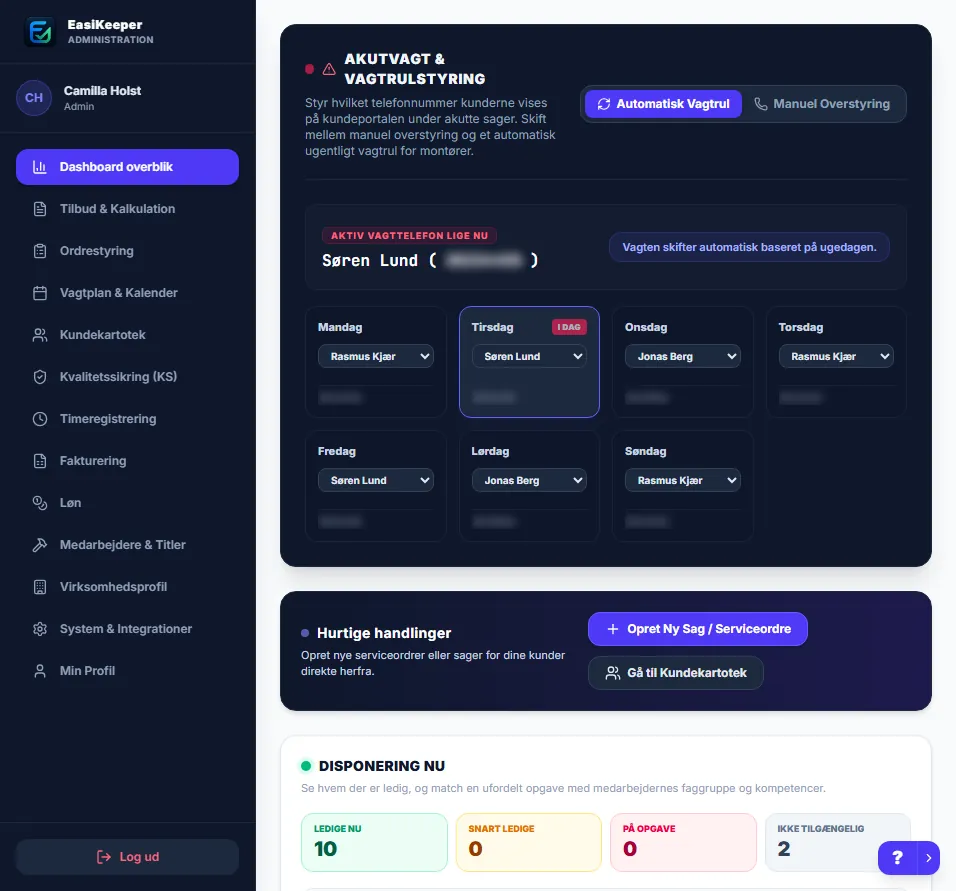Open Mandag on-call person dropdown

tap(376, 357)
